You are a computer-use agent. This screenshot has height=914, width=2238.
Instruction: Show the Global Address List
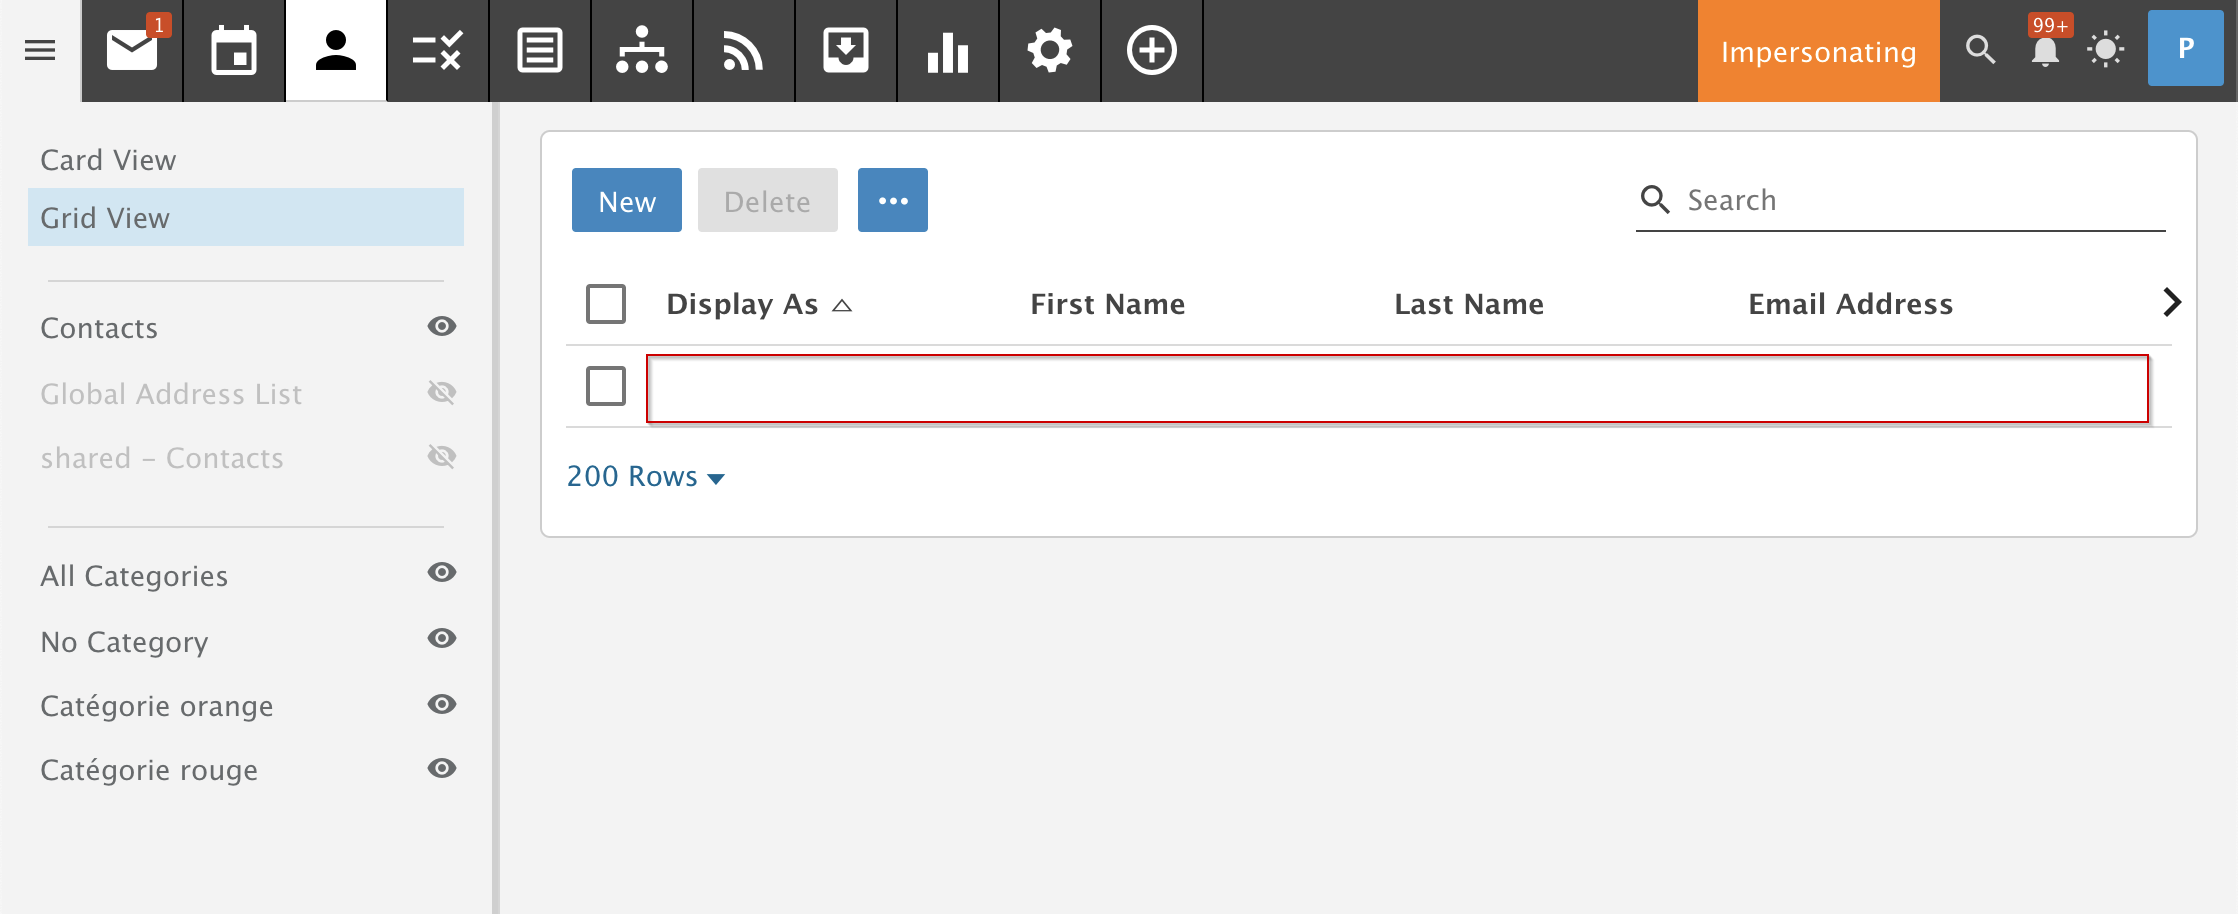point(441,393)
